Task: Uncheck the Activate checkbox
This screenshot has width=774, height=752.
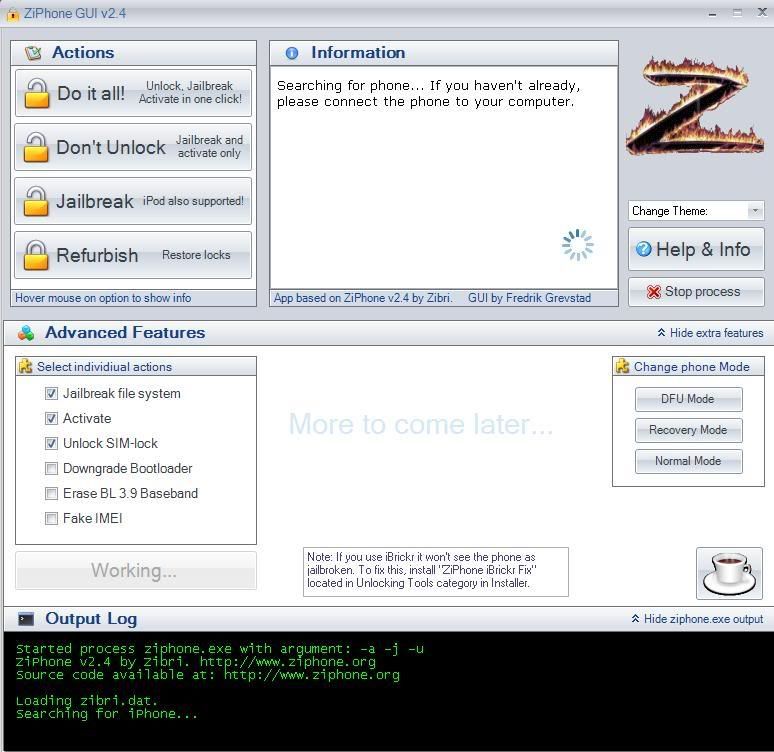Action: (51, 419)
